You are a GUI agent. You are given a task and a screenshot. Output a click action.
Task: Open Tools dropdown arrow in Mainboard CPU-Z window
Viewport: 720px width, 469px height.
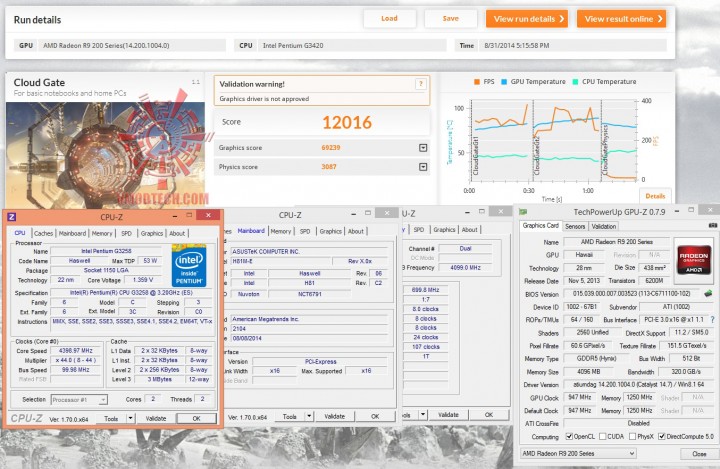tap(309, 417)
